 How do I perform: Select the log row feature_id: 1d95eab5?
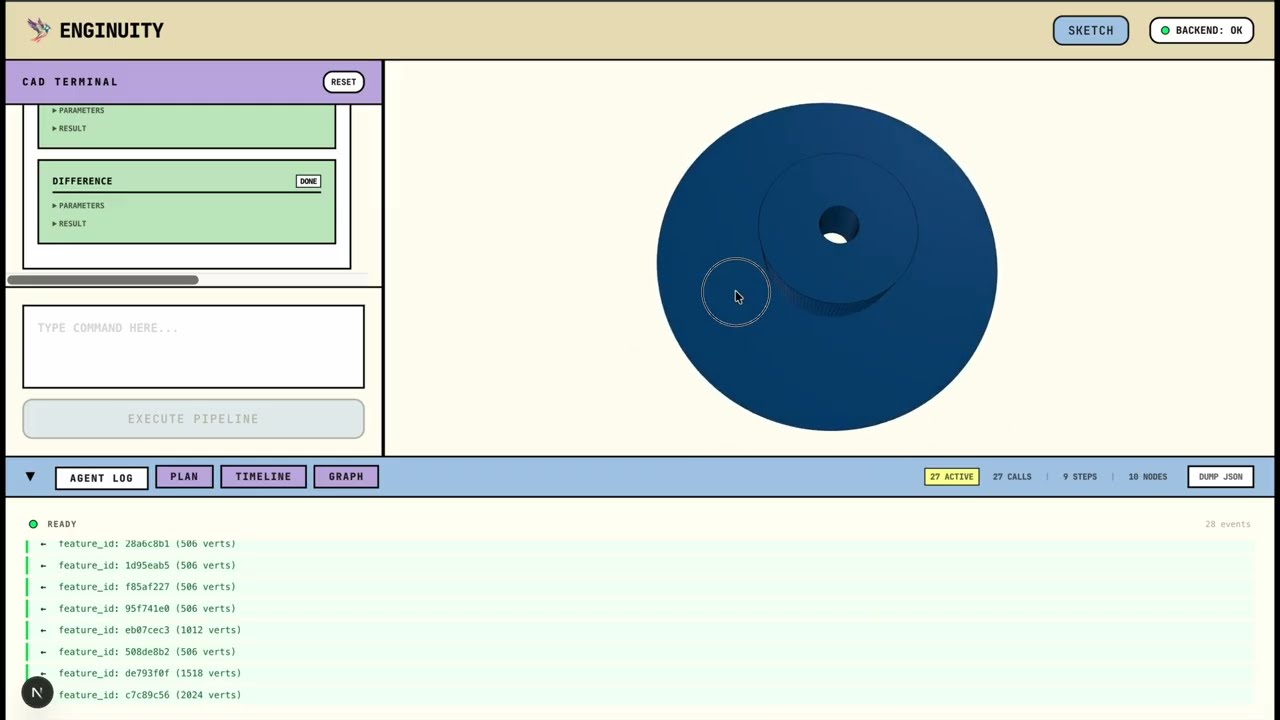click(640, 565)
